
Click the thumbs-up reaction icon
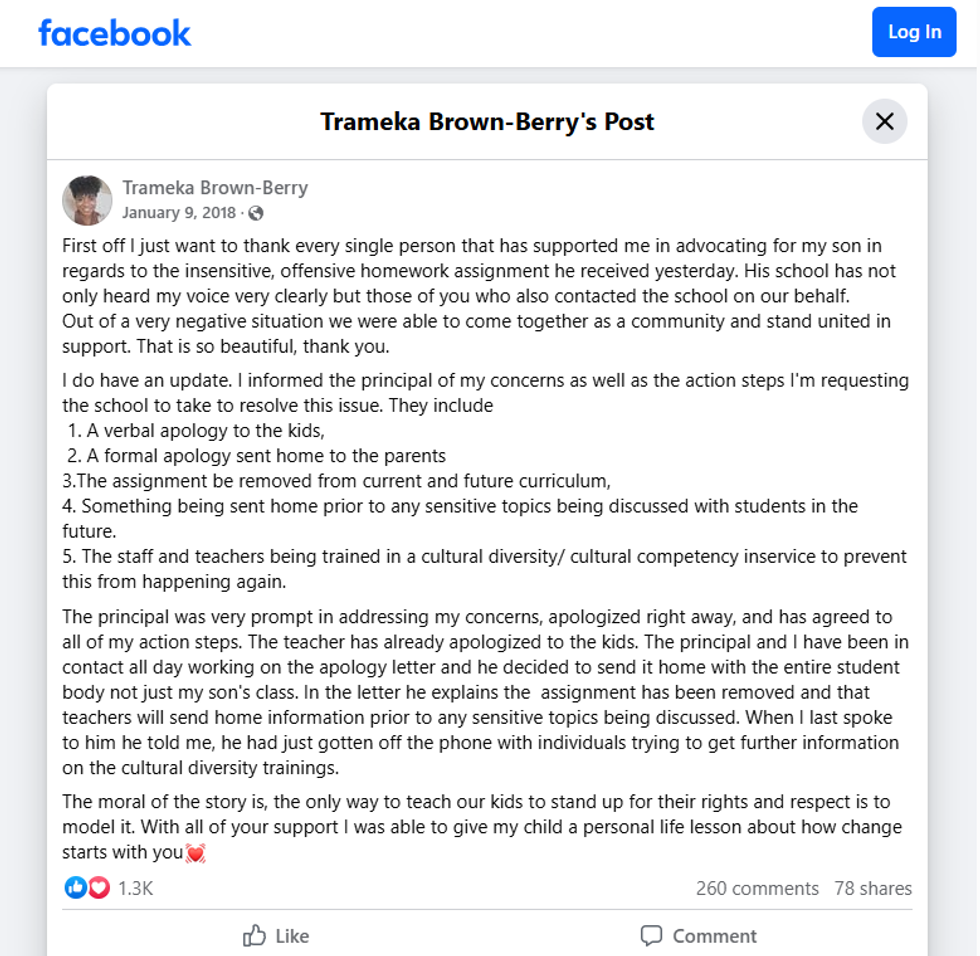click(75, 886)
